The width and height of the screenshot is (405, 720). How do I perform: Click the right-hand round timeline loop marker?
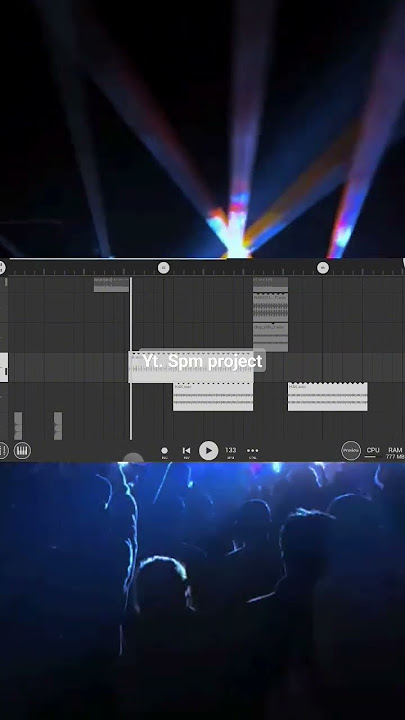click(323, 268)
